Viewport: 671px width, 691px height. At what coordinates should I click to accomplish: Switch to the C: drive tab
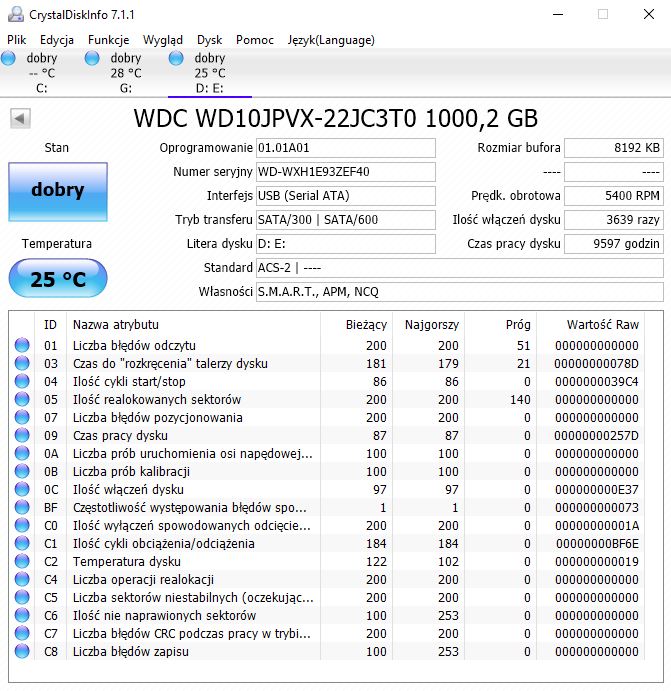tap(42, 73)
